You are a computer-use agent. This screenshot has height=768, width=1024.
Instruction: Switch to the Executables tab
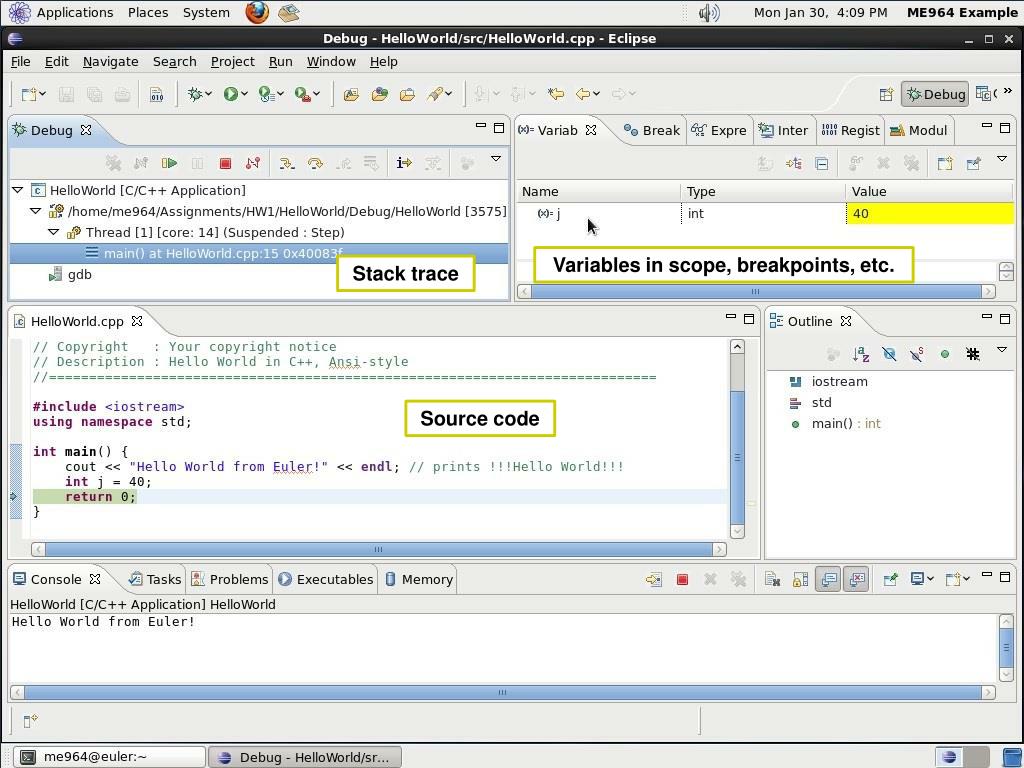(325, 579)
